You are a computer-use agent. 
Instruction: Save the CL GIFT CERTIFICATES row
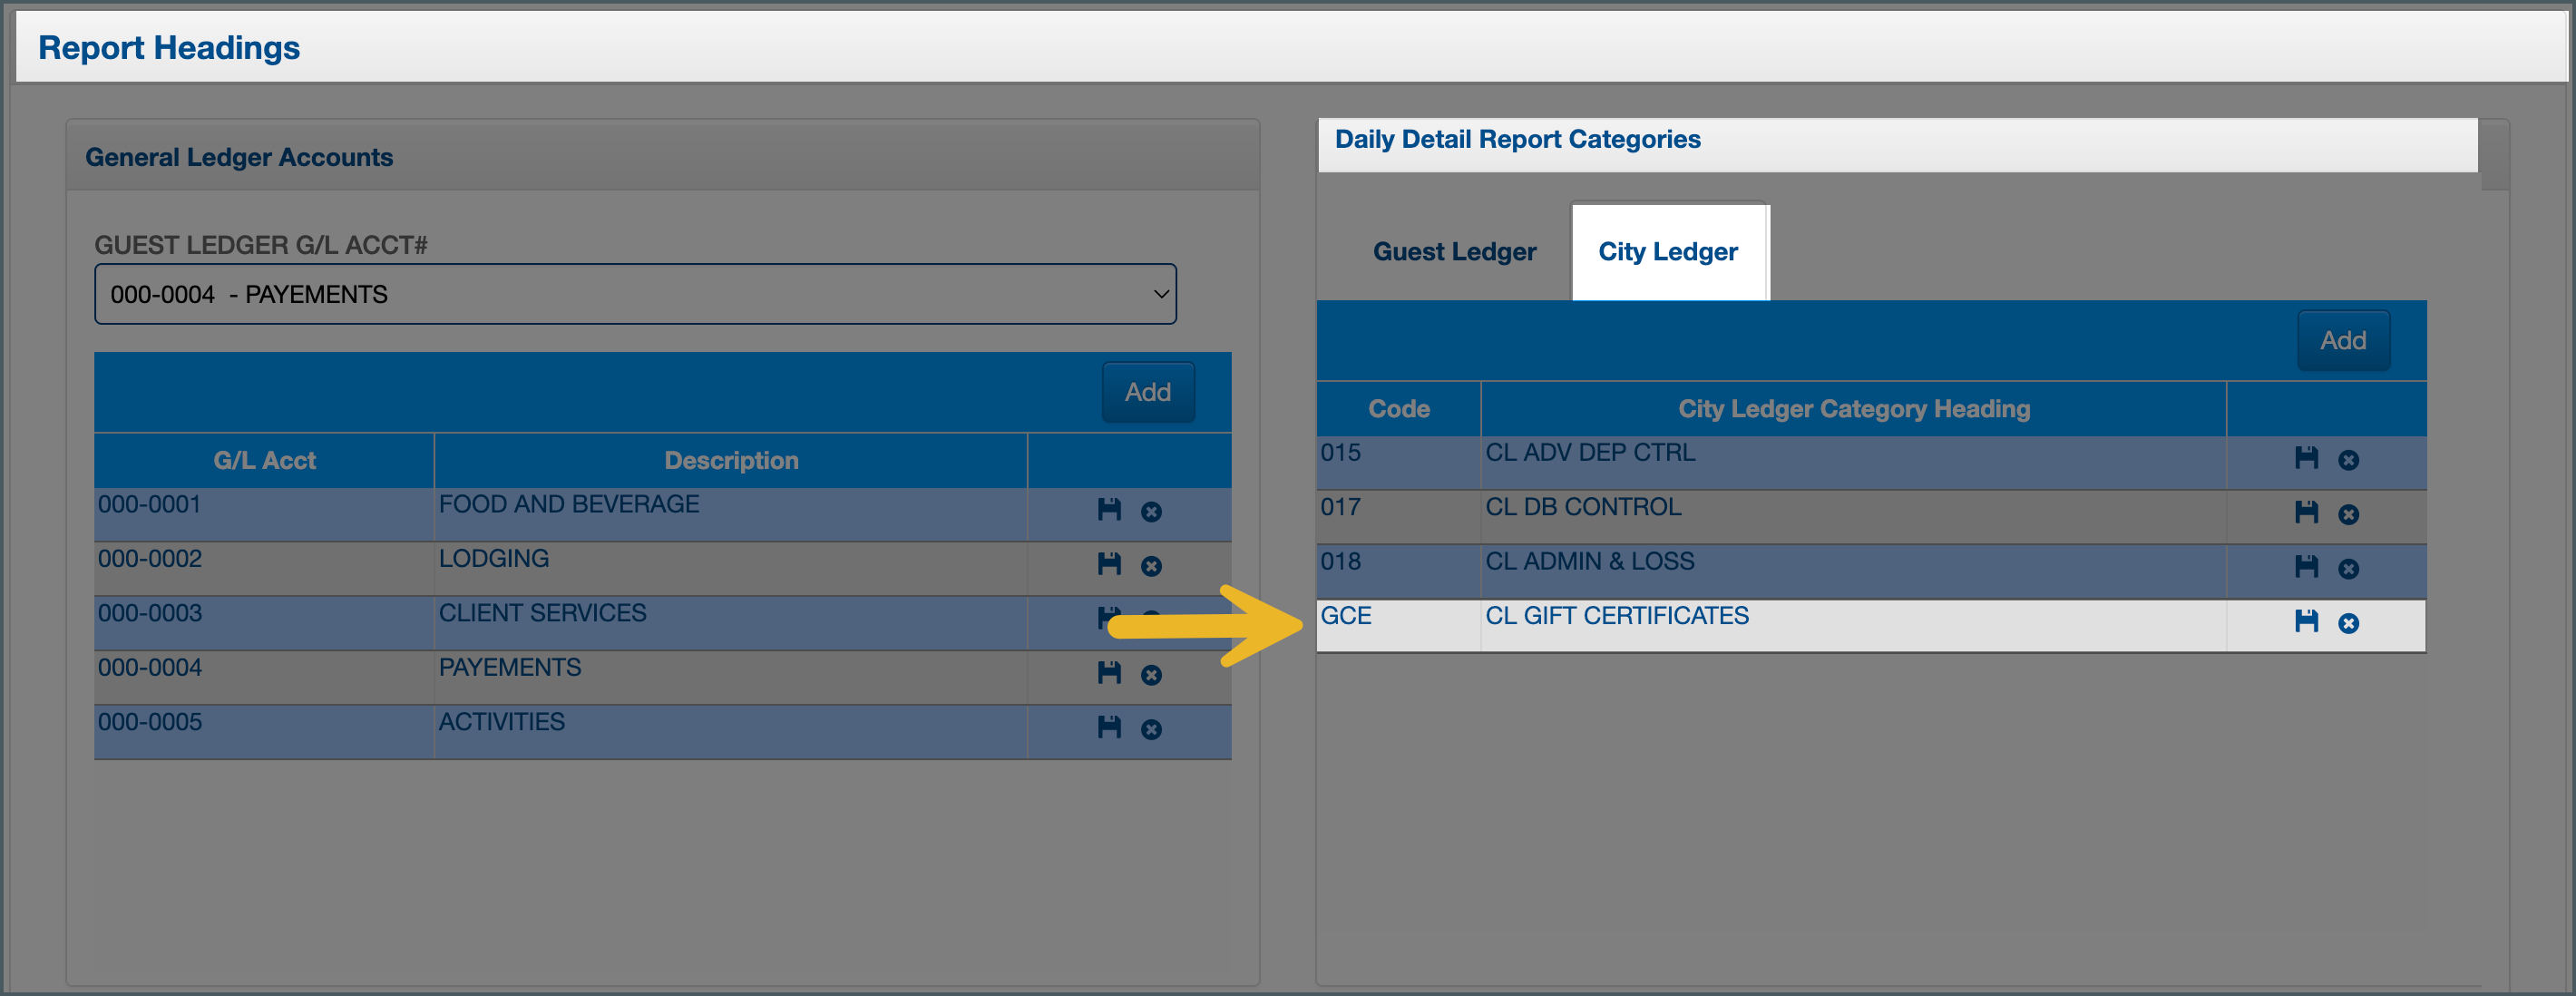2306,622
